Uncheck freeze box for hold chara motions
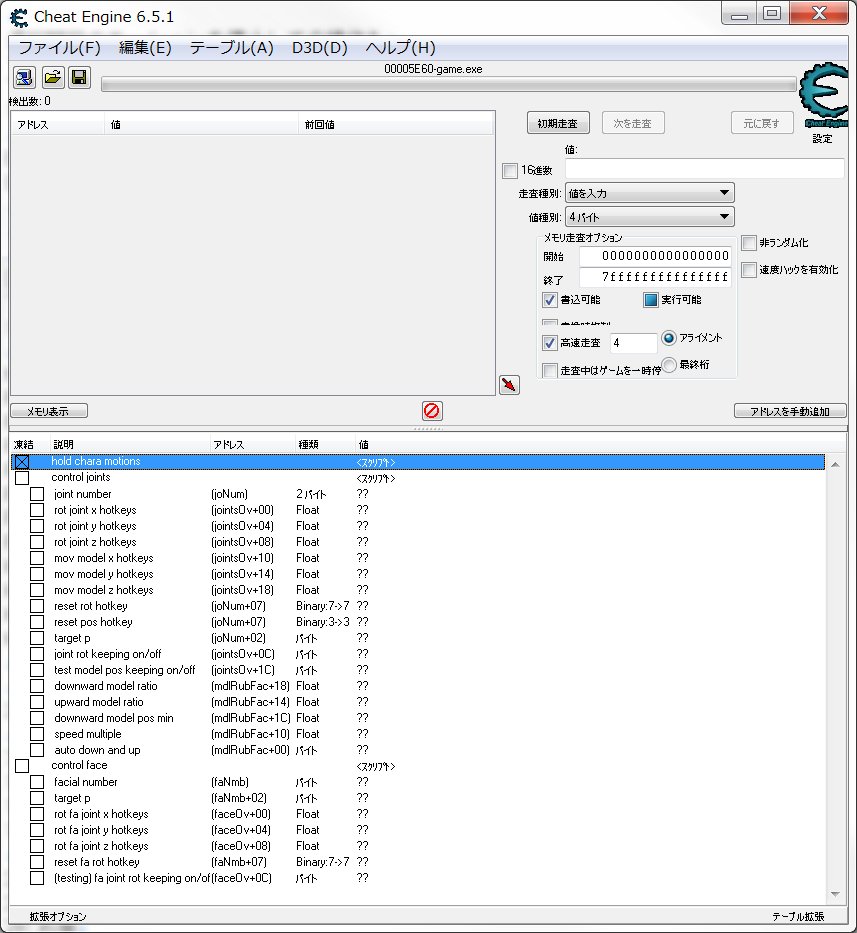Image resolution: width=857 pixels, height=933 pixels. 22,462
